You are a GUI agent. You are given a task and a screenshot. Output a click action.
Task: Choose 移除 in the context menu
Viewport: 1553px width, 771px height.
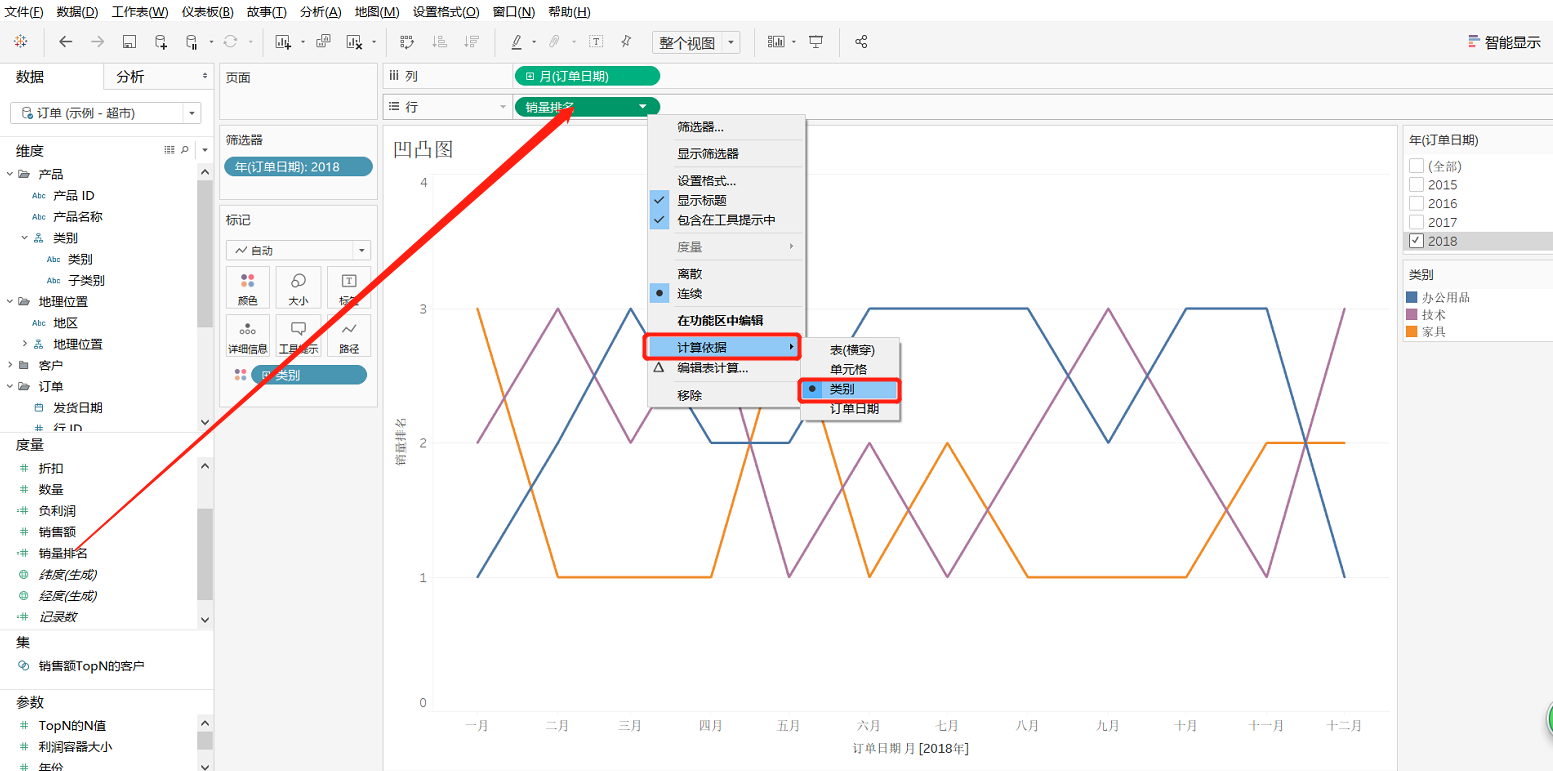coord(727,395)
